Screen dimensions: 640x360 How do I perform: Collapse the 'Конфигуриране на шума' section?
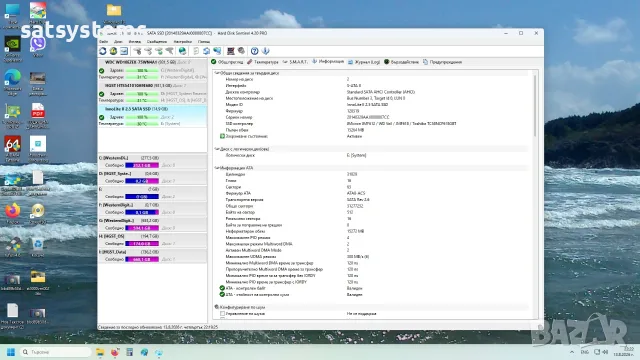click(x=217, y=307)
